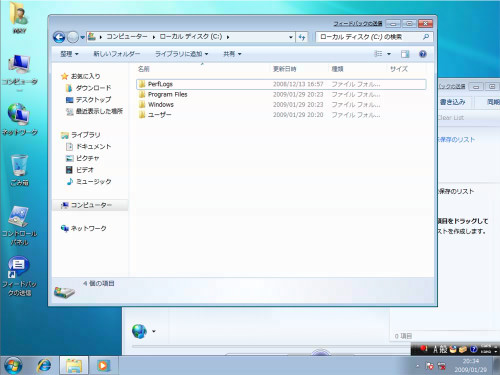Screen dimensions: 500x375
Task: Sort by the 名前 column header
Action: 203,69
